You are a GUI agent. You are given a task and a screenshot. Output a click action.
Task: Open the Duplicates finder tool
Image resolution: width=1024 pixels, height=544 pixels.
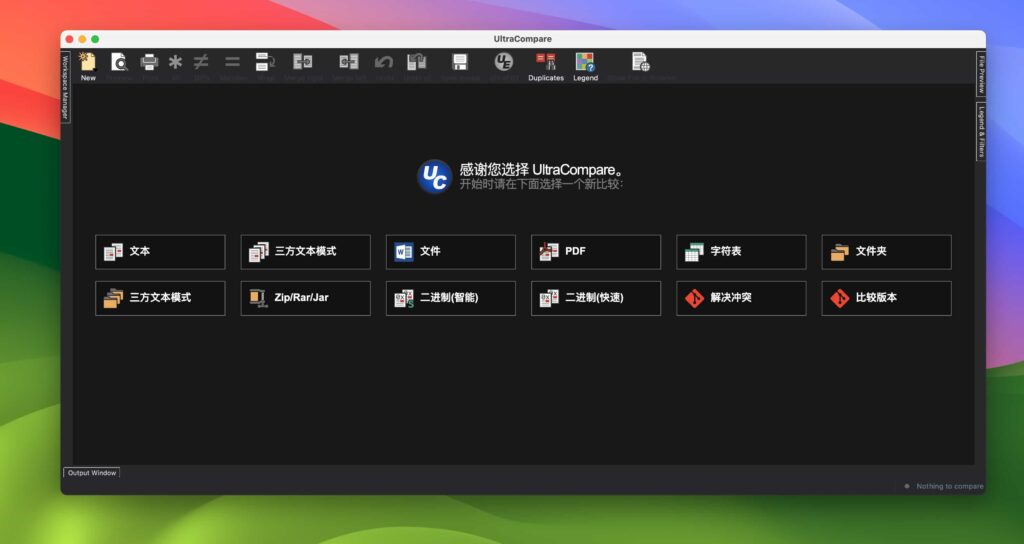[546, 66]
